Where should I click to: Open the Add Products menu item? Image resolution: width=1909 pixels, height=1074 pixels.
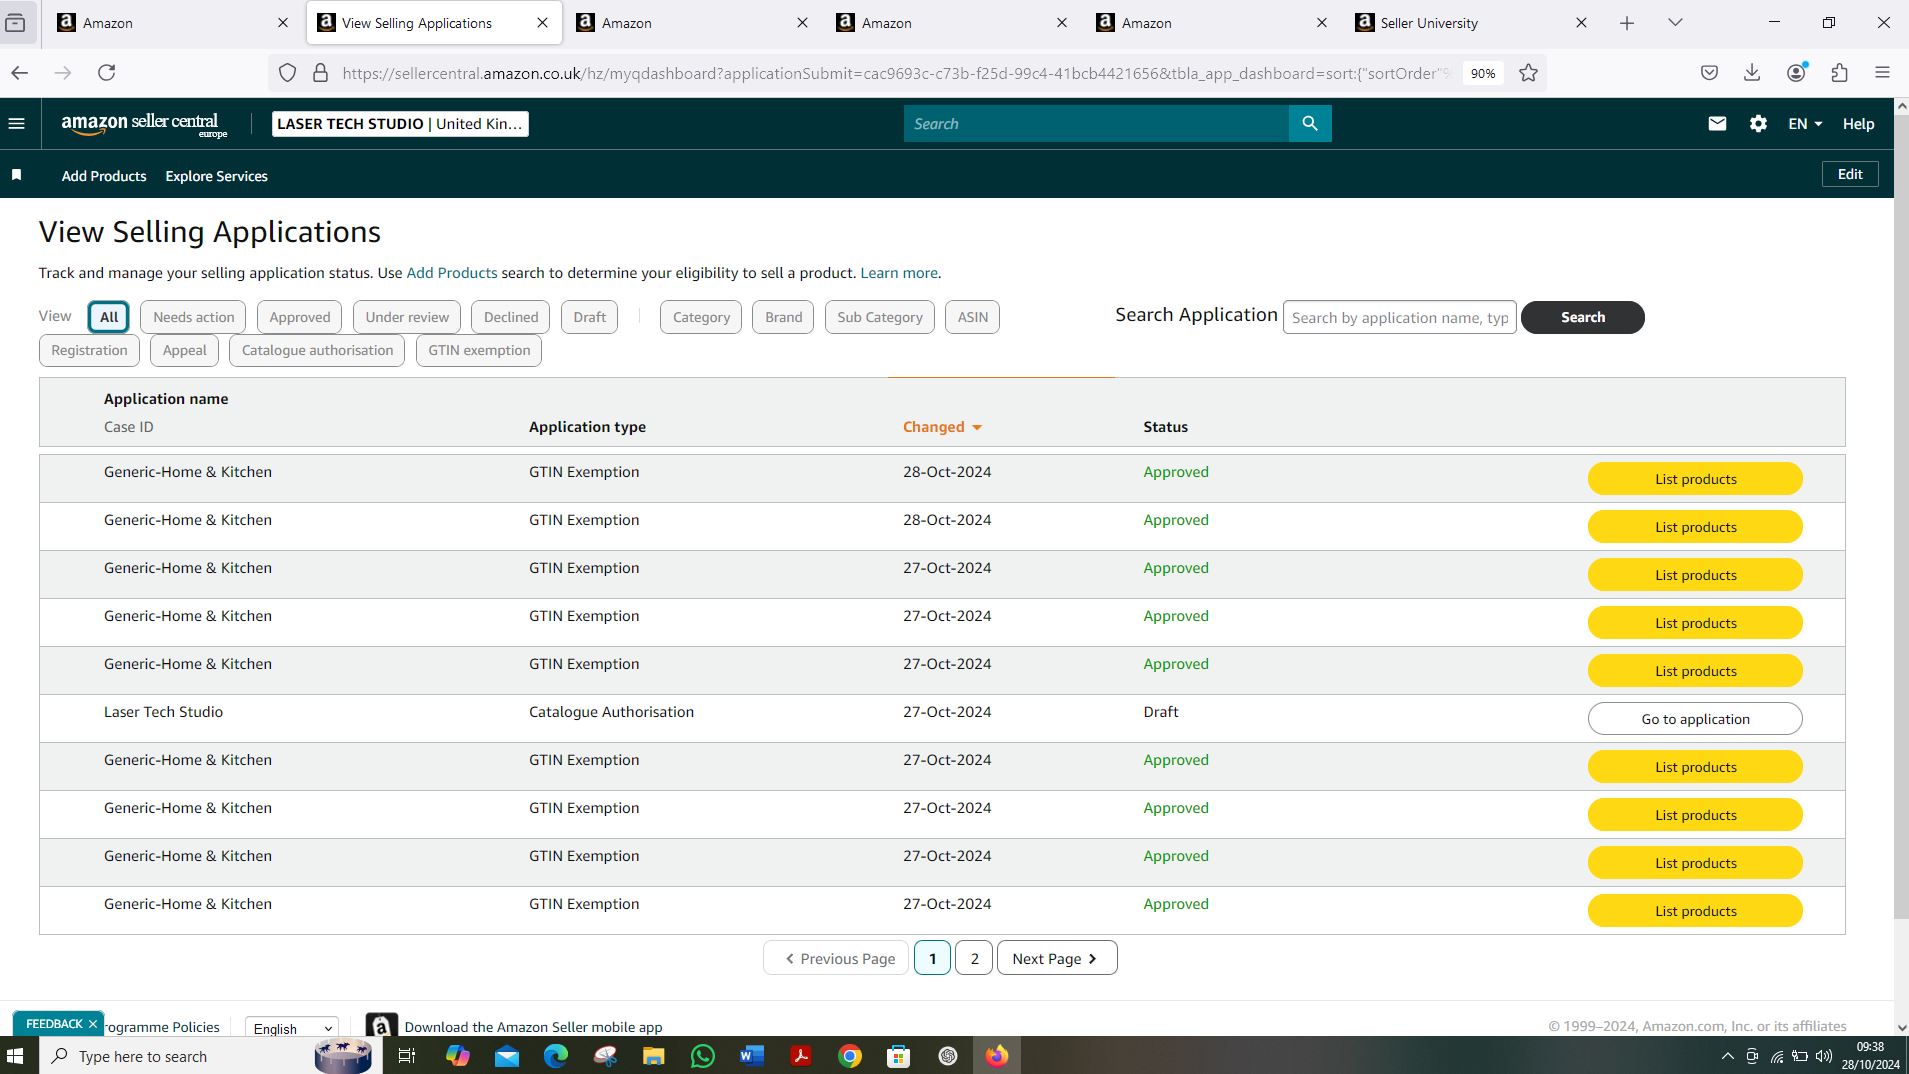coord(104,176)
